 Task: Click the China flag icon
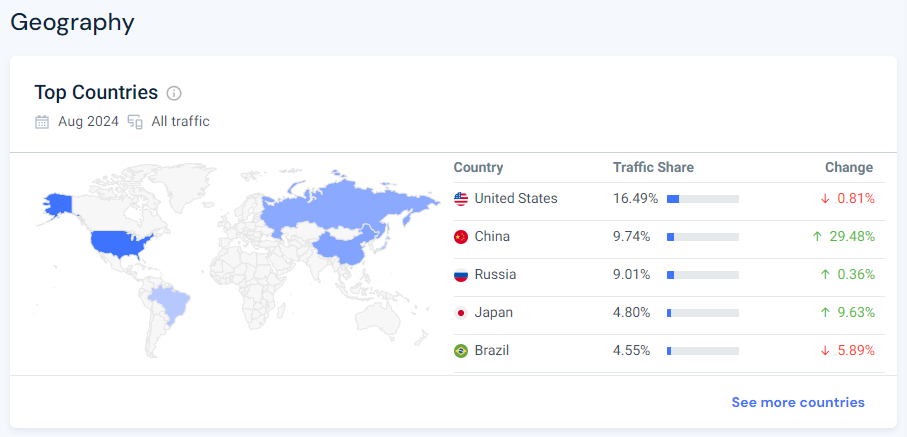(x=461, y=237)
